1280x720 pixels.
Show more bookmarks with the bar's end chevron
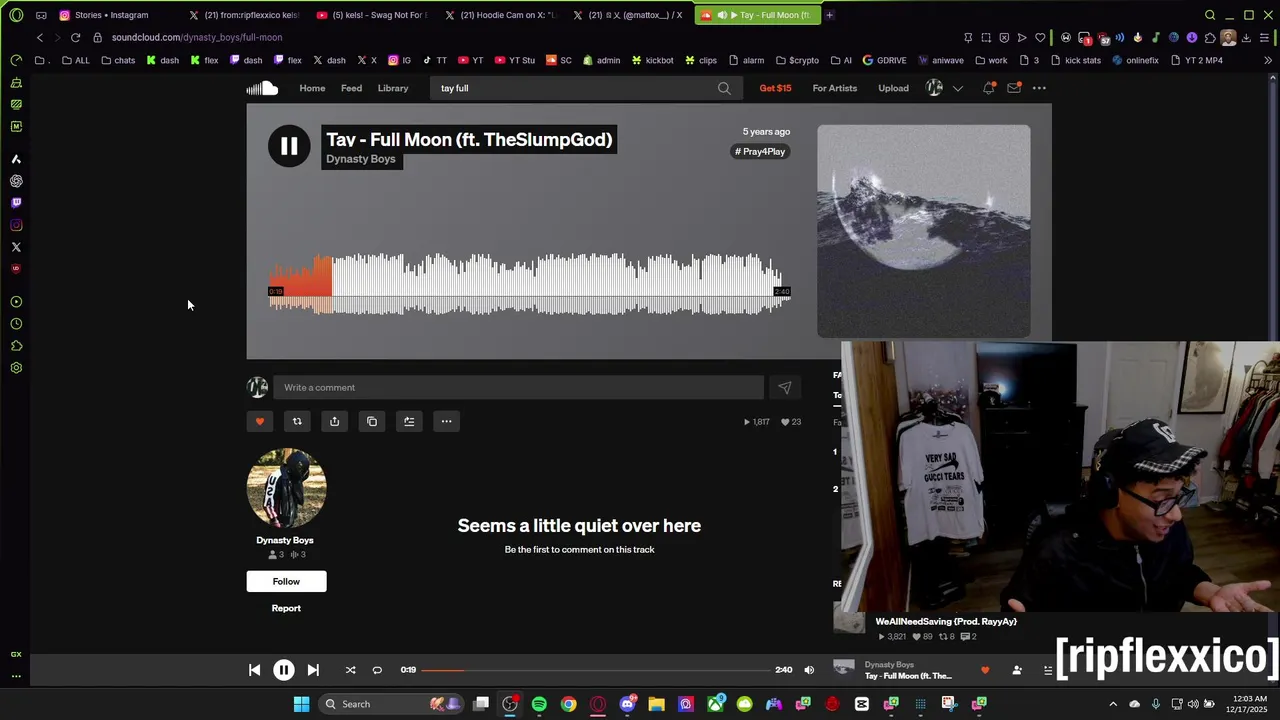pos(1268,60)
